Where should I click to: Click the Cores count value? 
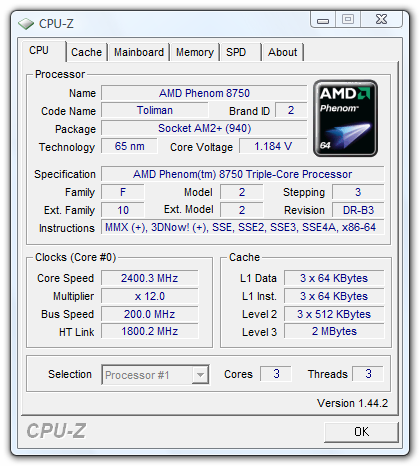(x=276, y=374)
